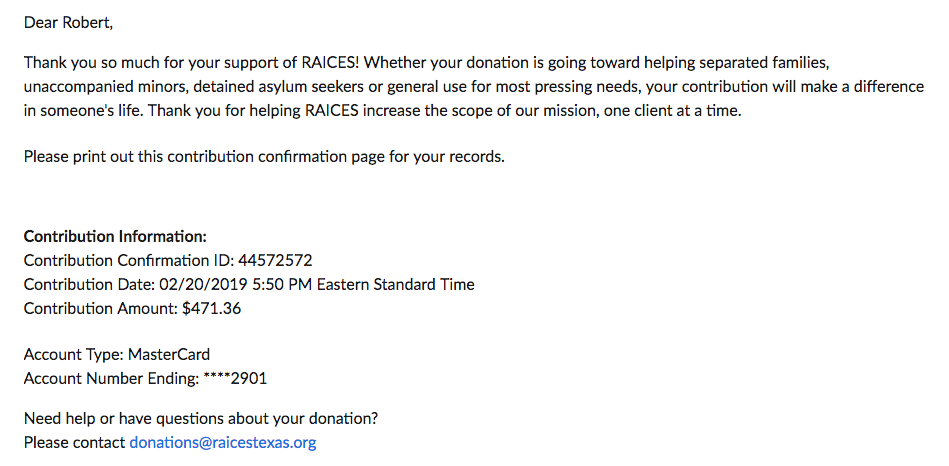This screenshot has height=466, width=949.
Task: Click the "Contribution Confirmation ID:" label
Action: (129, 260)
